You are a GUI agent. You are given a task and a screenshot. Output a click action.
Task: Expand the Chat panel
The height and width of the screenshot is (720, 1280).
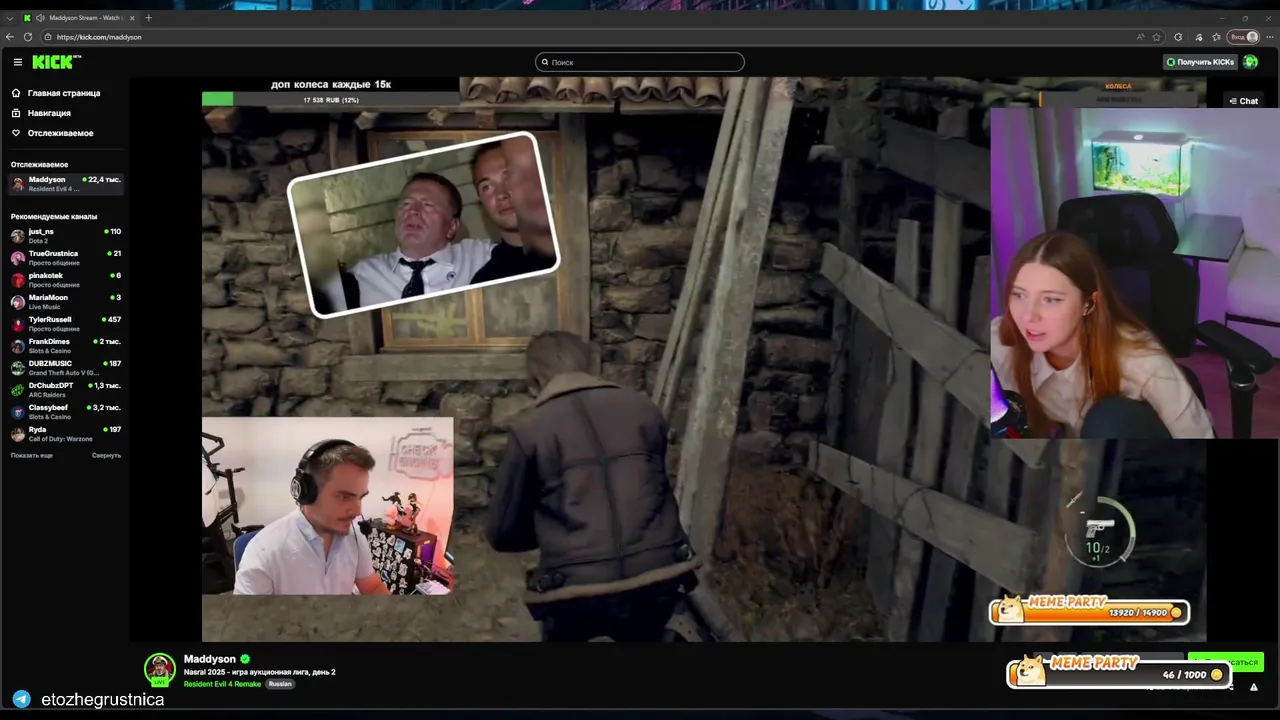coord(1243,101)
